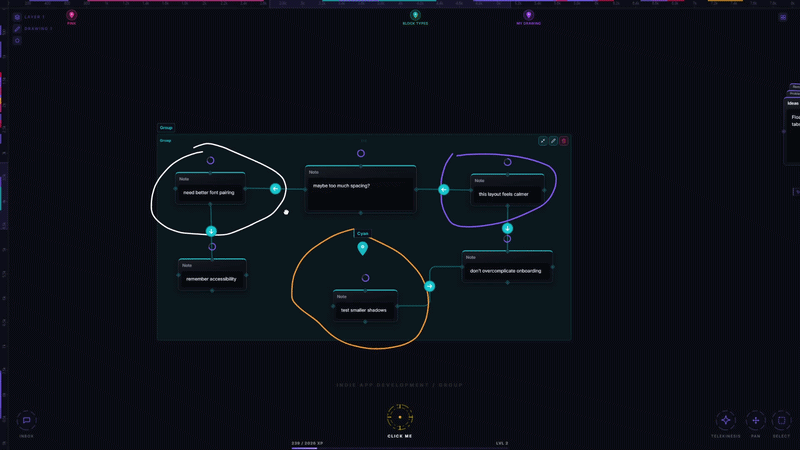Click the central CLICK ME dial

400,417
